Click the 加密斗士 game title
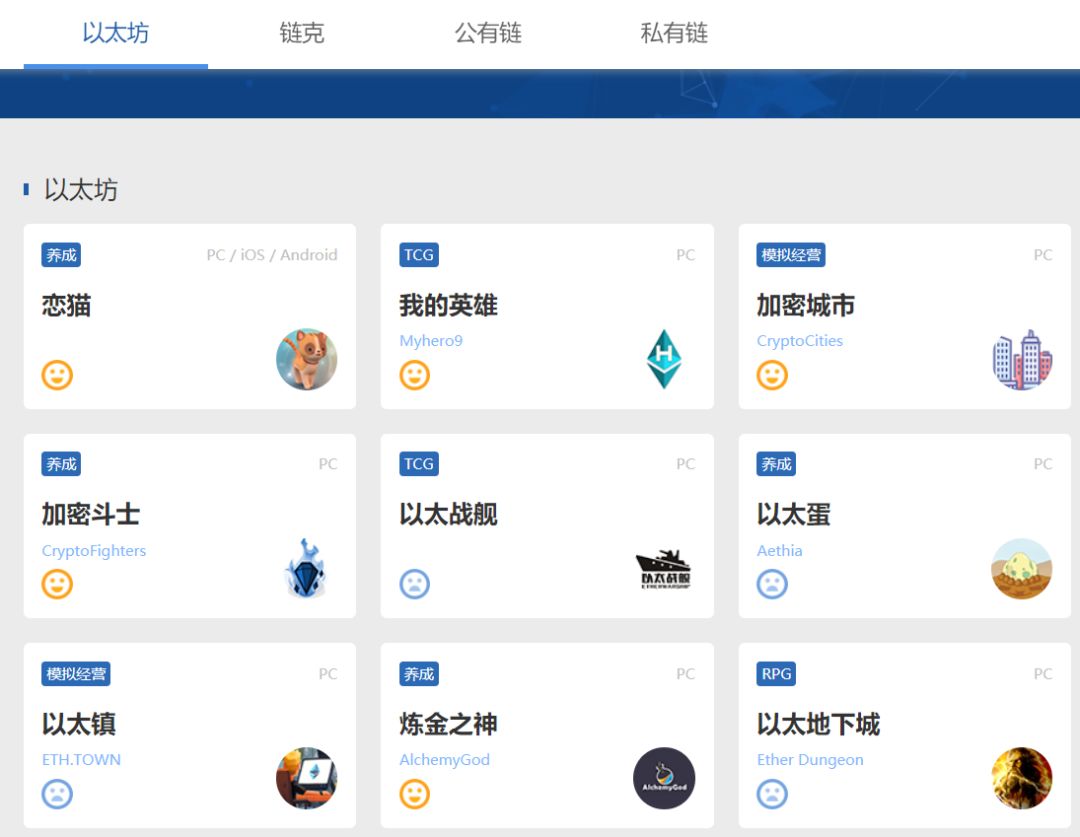This screenshot has width=1080, height=837. [x=91, y=515]
